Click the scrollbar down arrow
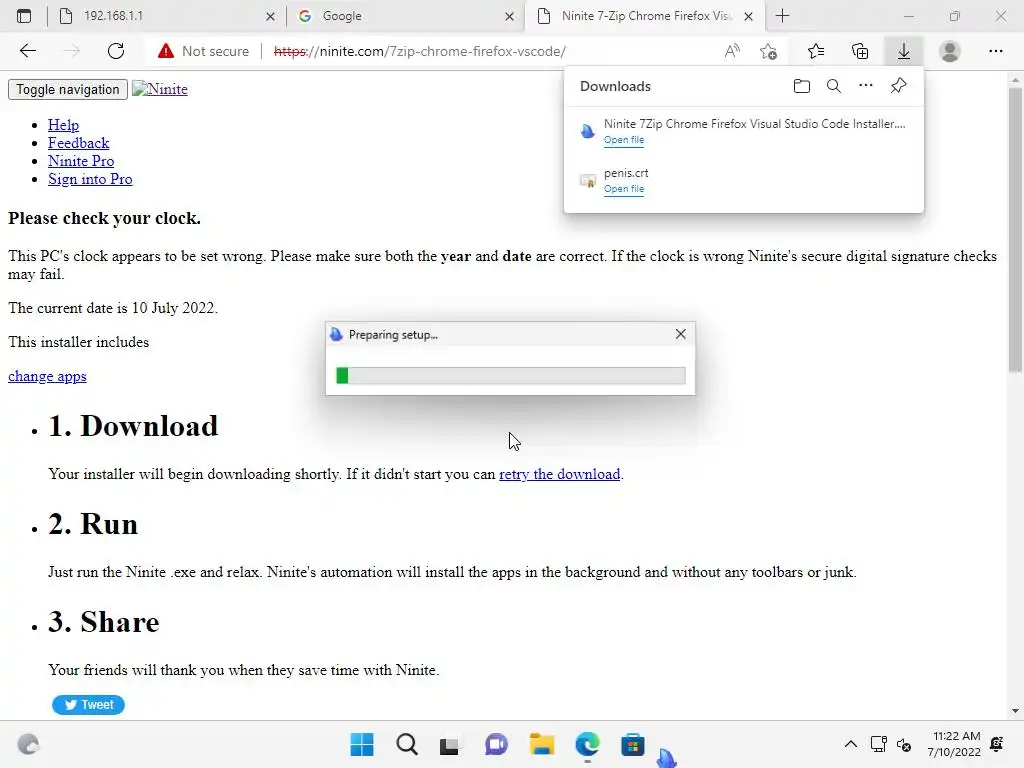 pos(1015,711)
